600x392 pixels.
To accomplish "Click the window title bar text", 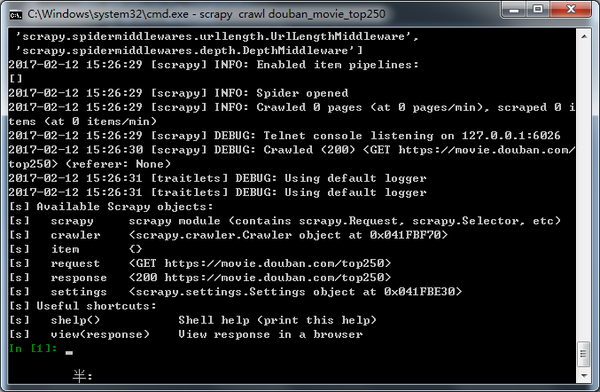I will click(207, 15).
